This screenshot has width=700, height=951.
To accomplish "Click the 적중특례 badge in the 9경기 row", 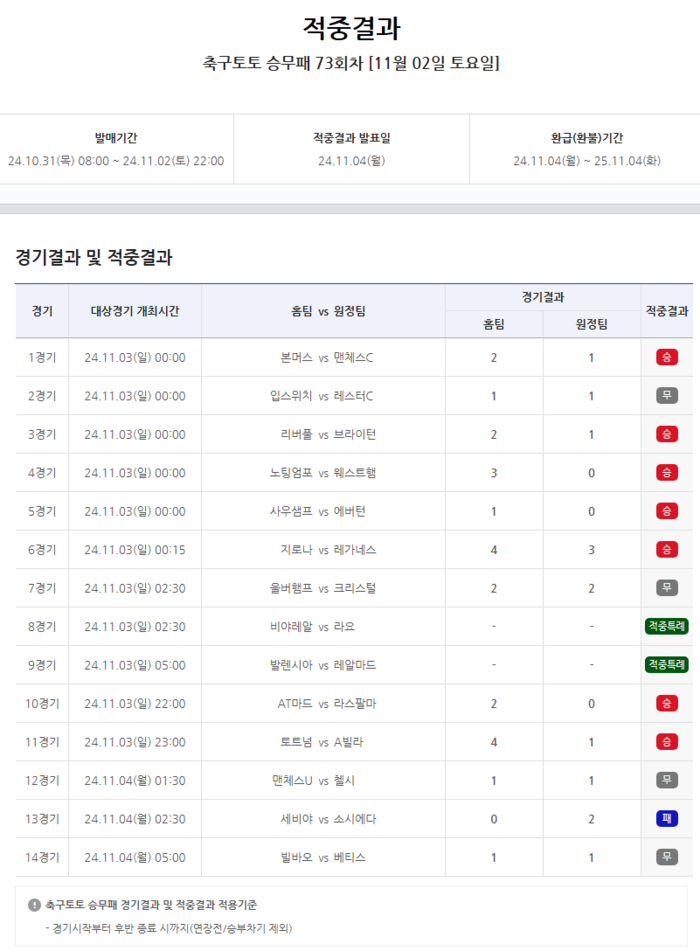I will click(x=666, y=665).
